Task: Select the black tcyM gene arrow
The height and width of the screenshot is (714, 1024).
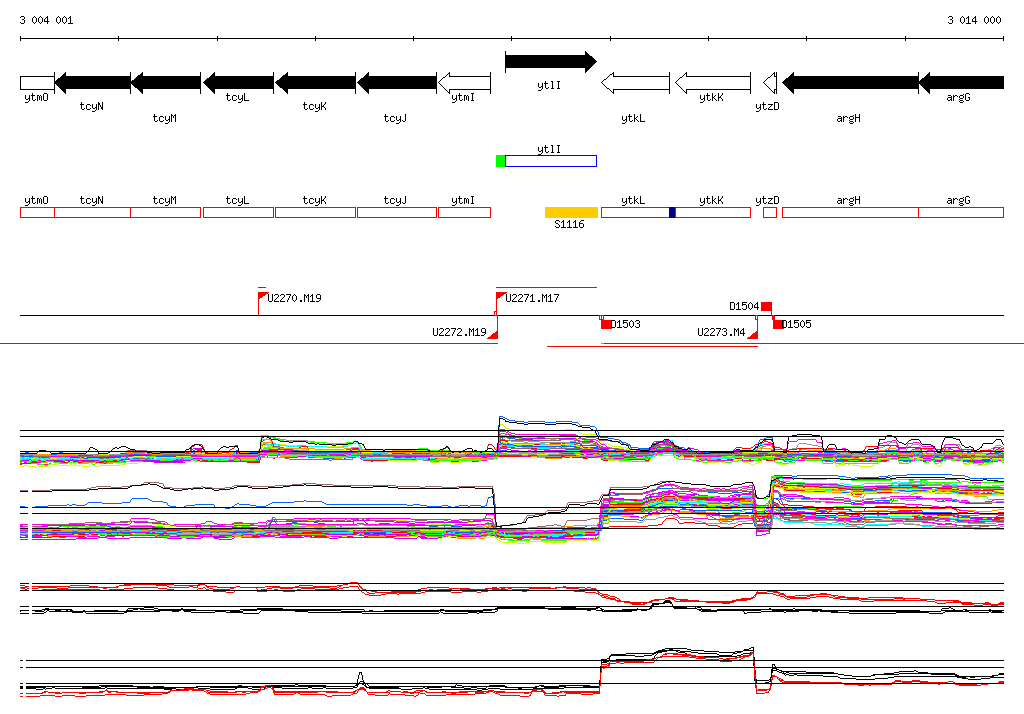Action: 166,82
